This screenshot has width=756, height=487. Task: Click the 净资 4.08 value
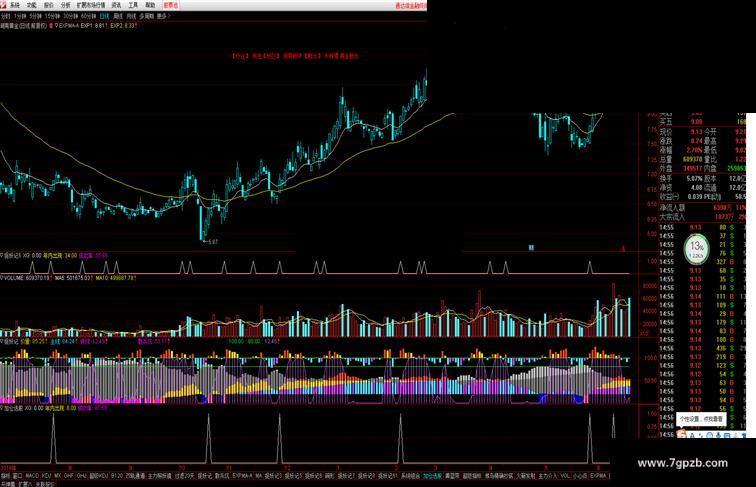click(696, 188)
